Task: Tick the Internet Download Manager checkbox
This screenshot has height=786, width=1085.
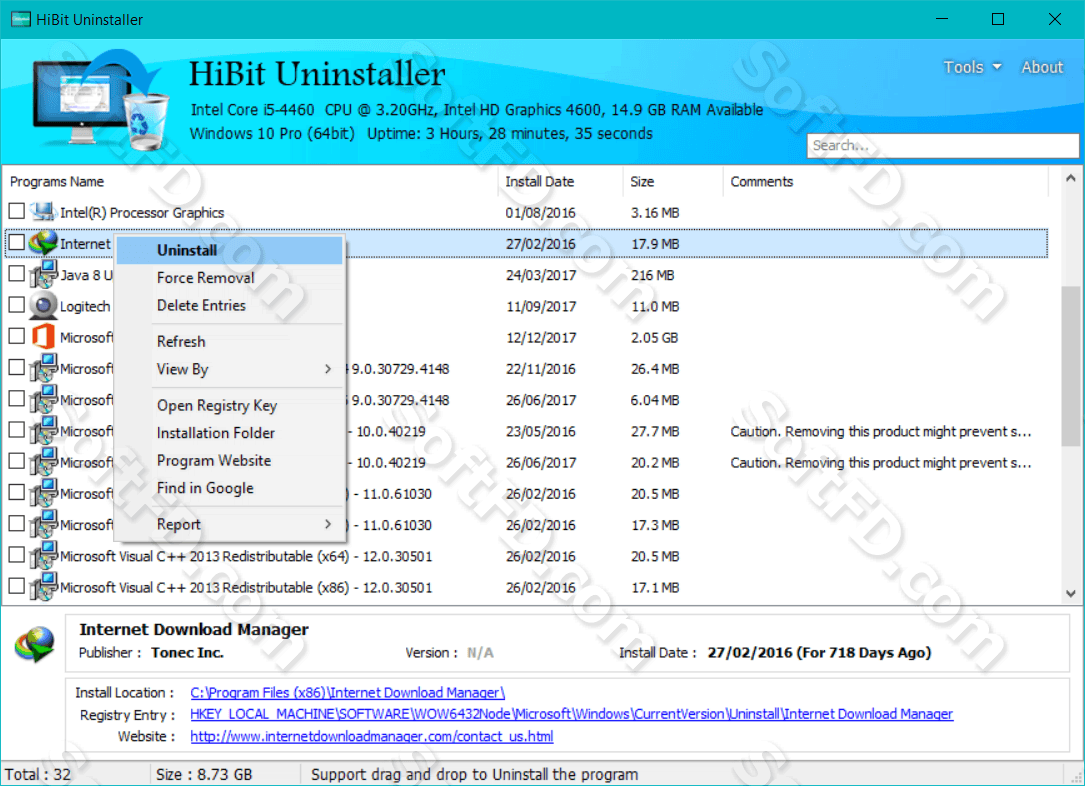Action: 17,242
